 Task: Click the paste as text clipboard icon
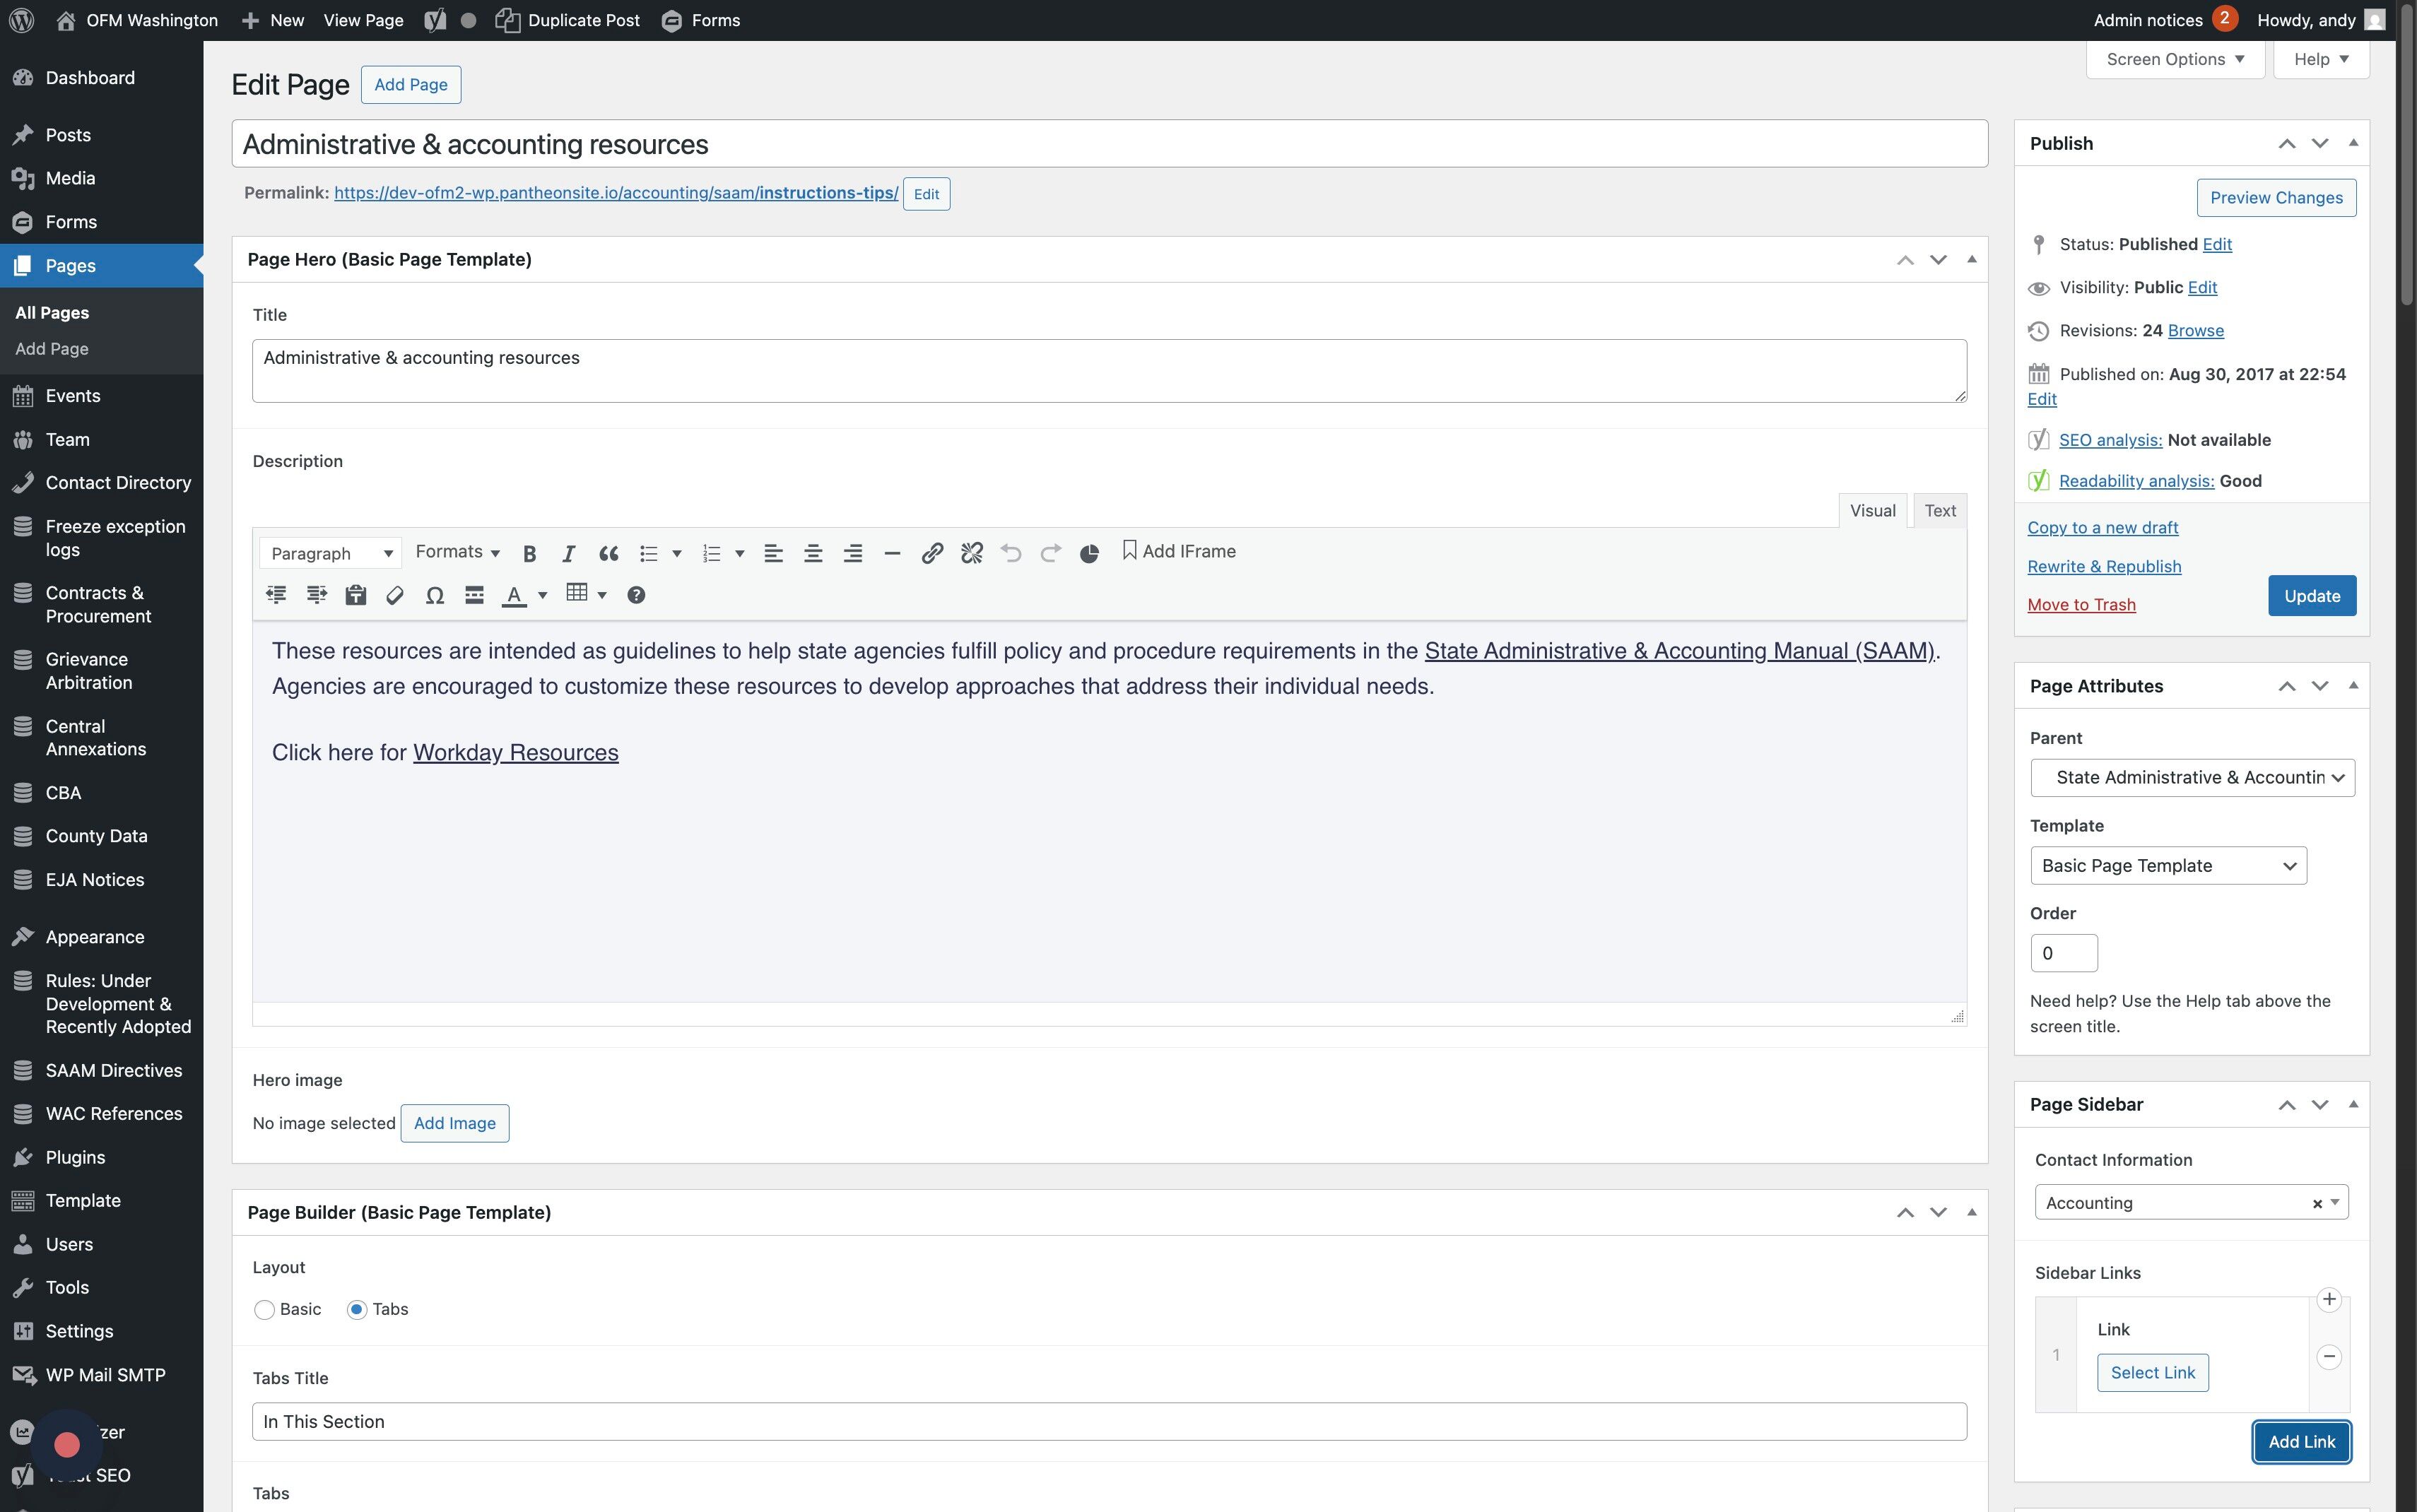tap(355, 596)
